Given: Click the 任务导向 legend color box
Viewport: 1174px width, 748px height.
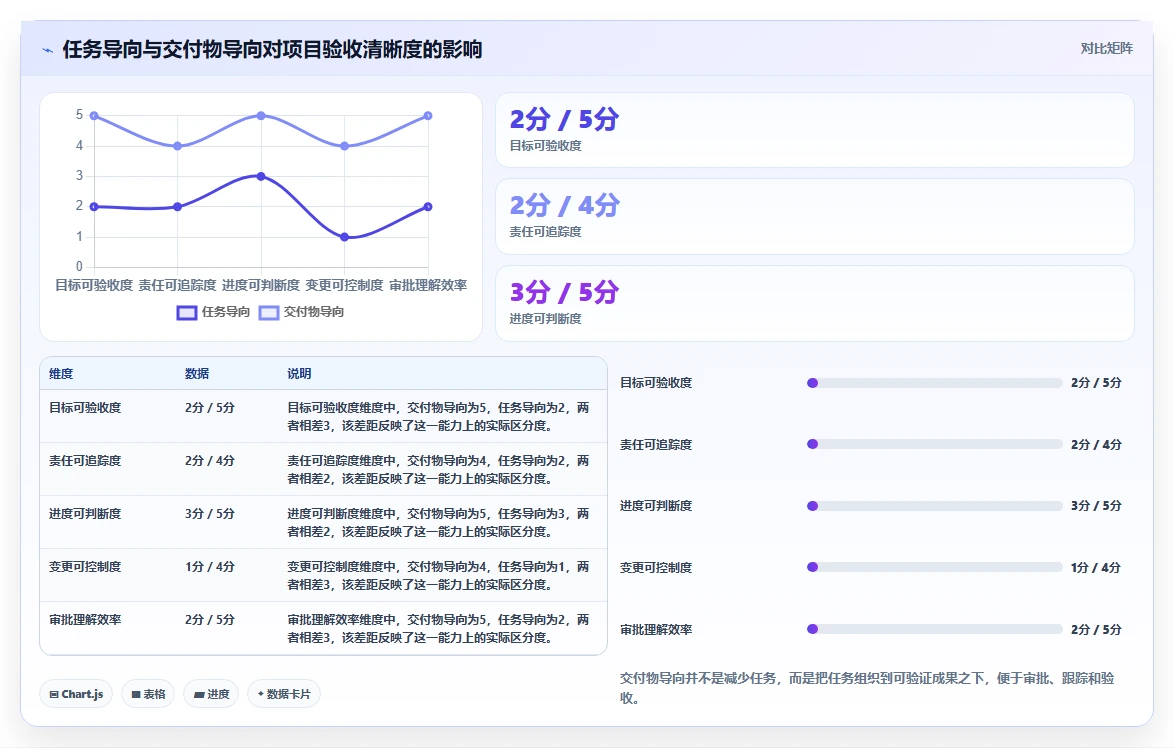Looking at the screenshot, I should [186, 312].
